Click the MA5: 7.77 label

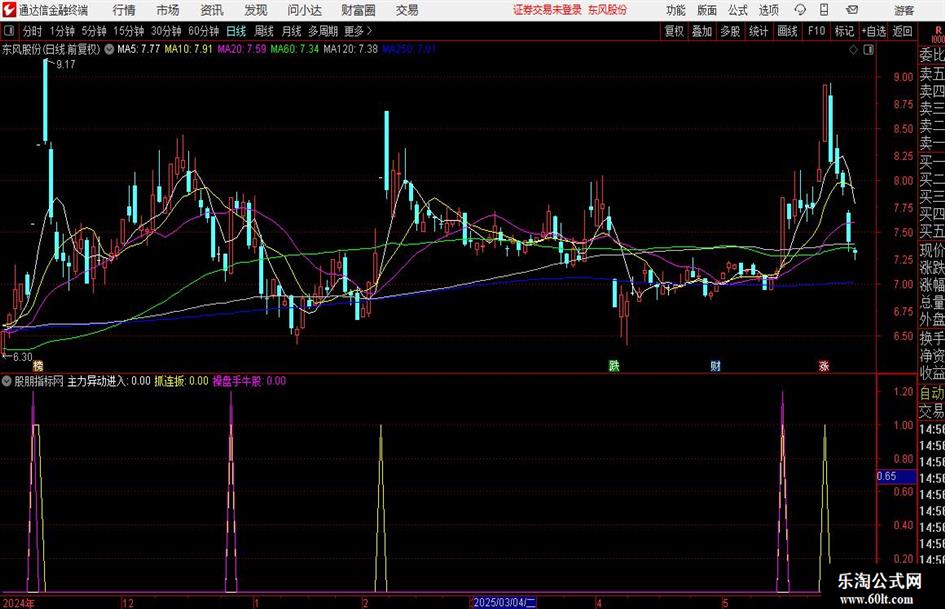point(139,49)
